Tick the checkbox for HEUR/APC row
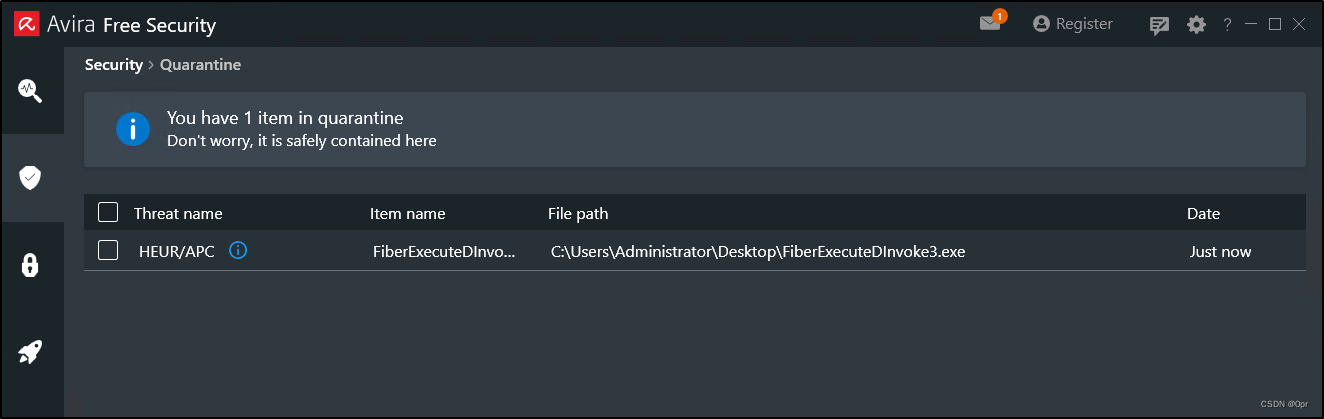Viewport: 1324px width, 419px height. click(x=108, y=250)
